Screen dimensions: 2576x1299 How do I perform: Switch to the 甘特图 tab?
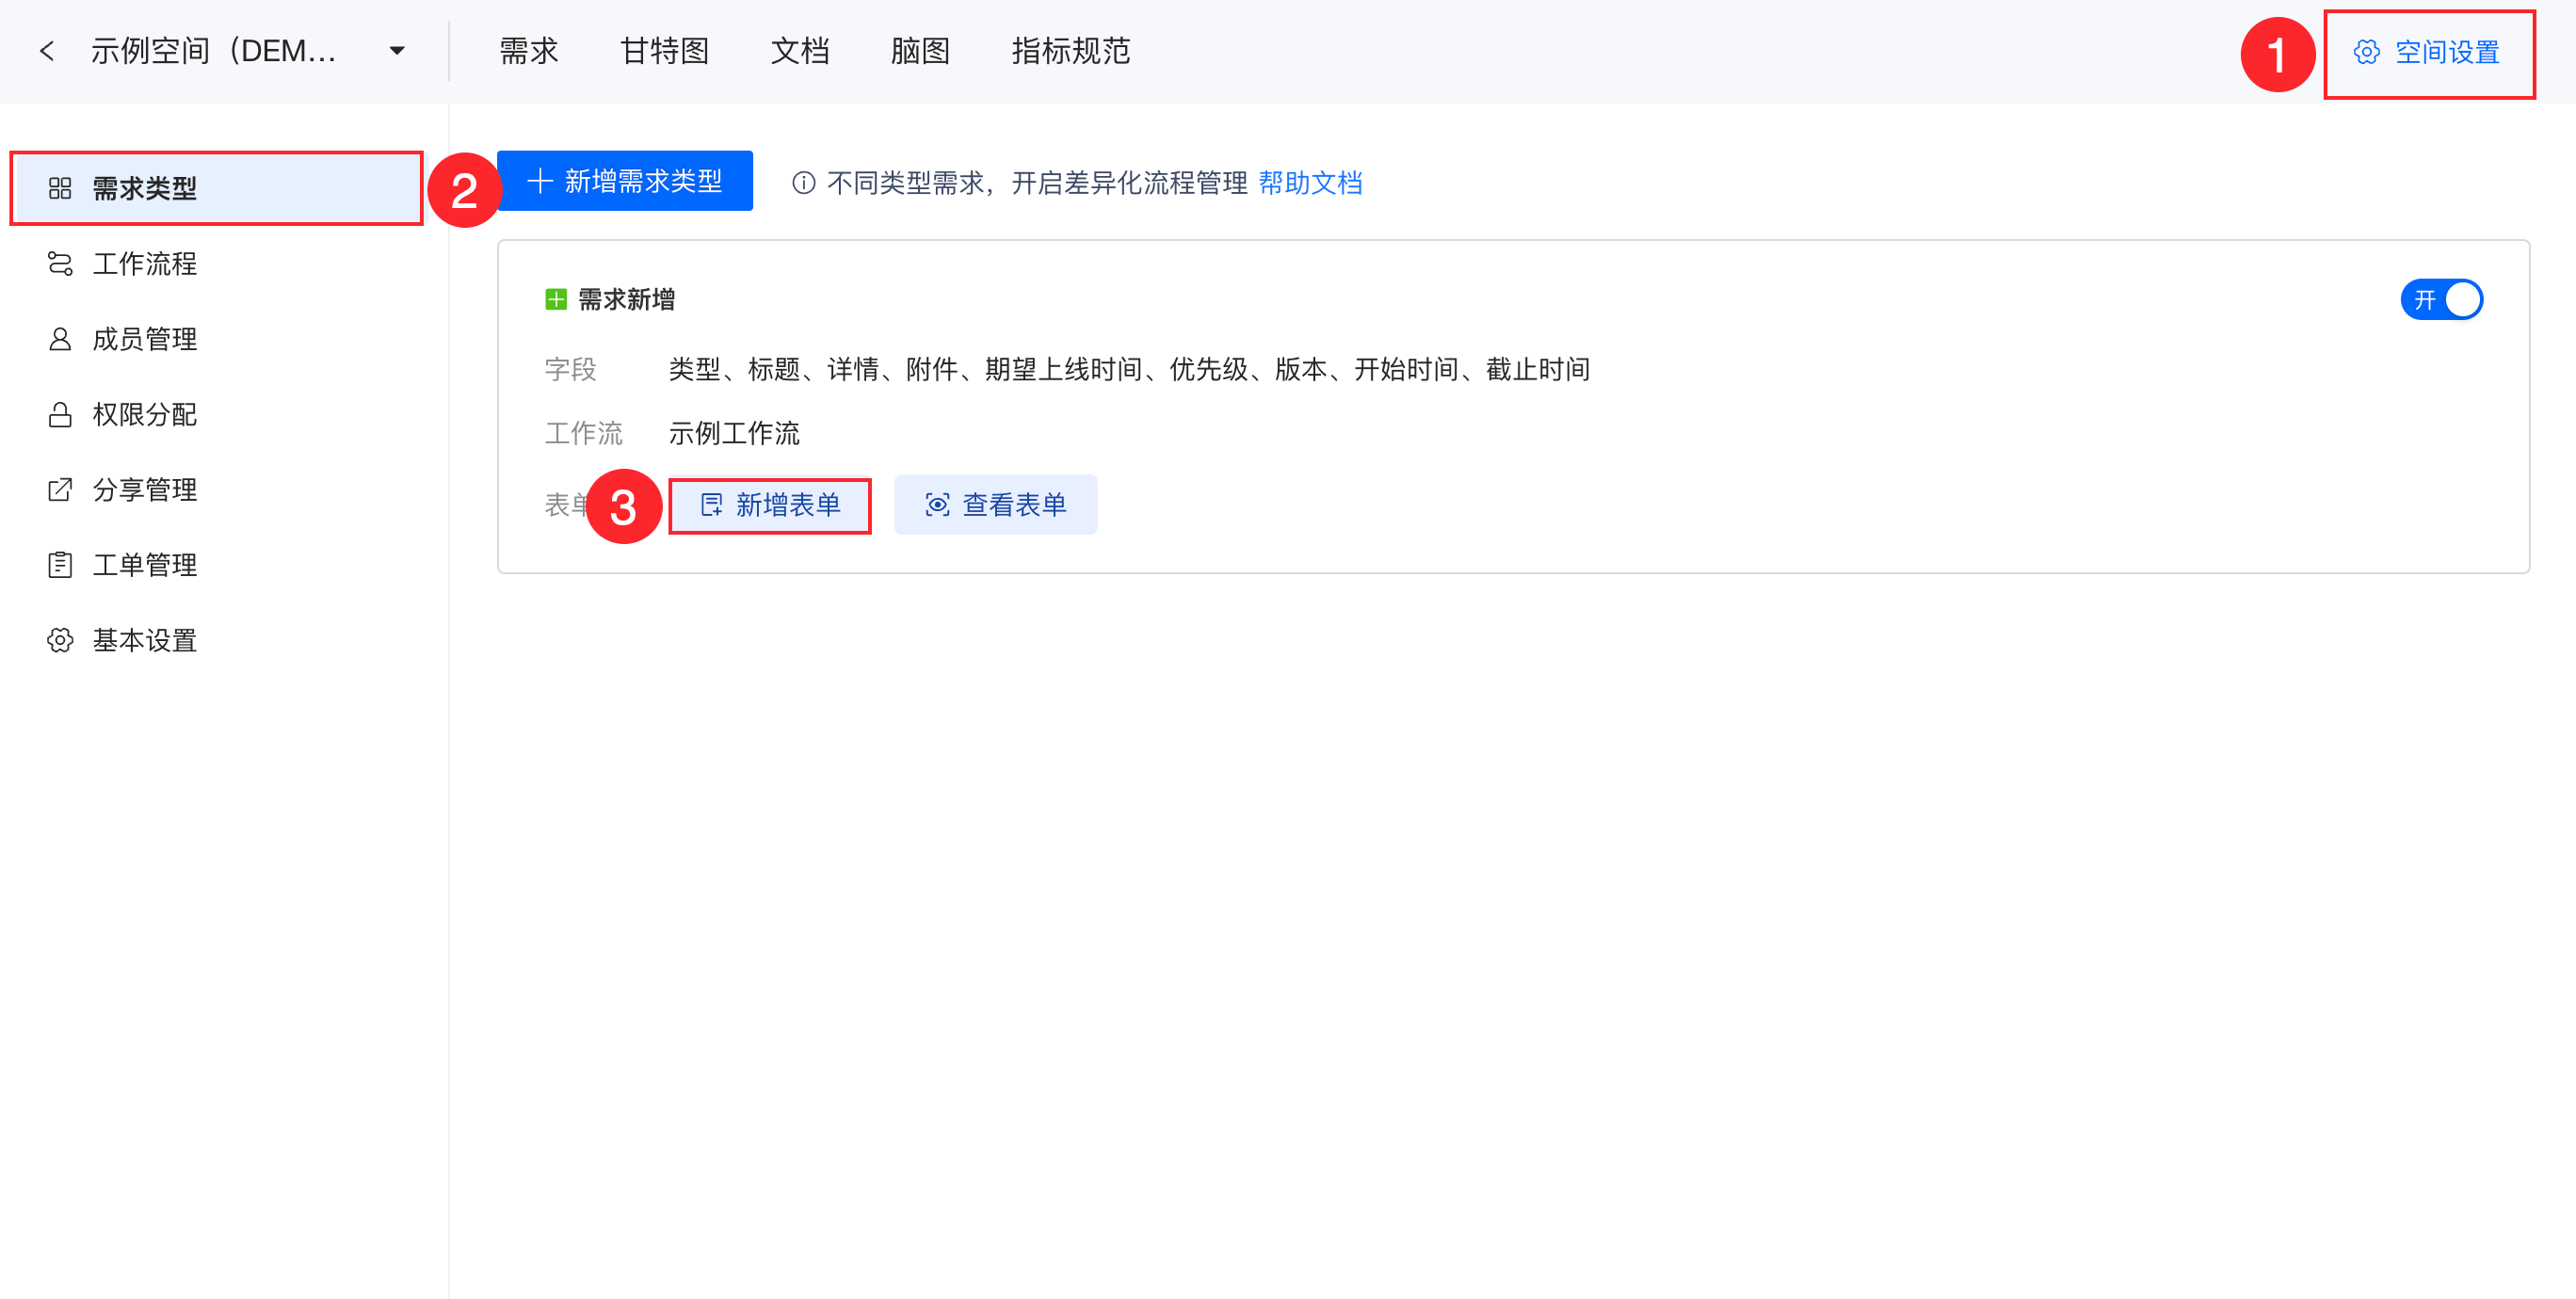[664, 51]
